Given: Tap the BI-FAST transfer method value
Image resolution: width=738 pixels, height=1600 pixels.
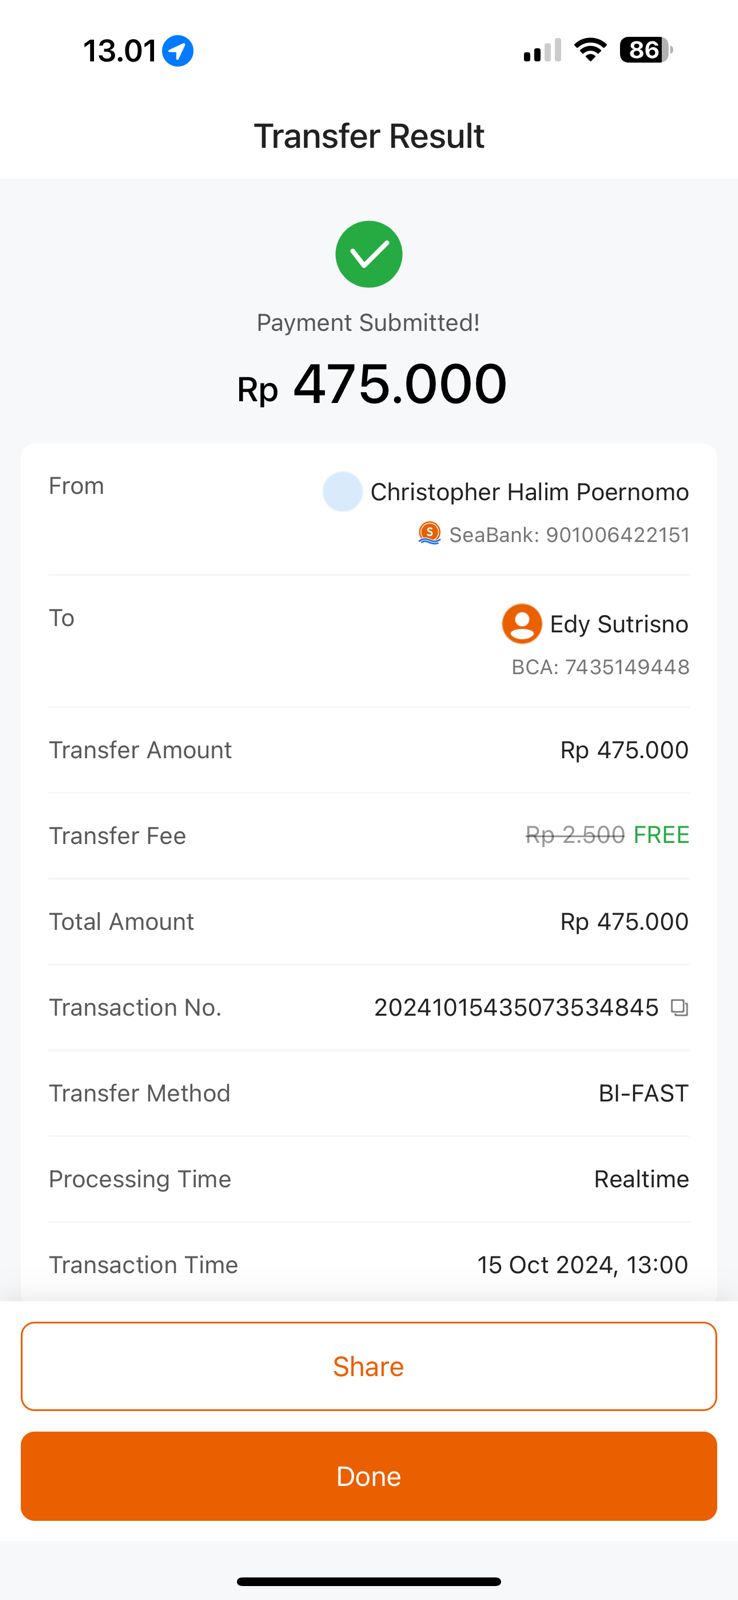Looking at the screenshot, I should tap(643, 1093).
